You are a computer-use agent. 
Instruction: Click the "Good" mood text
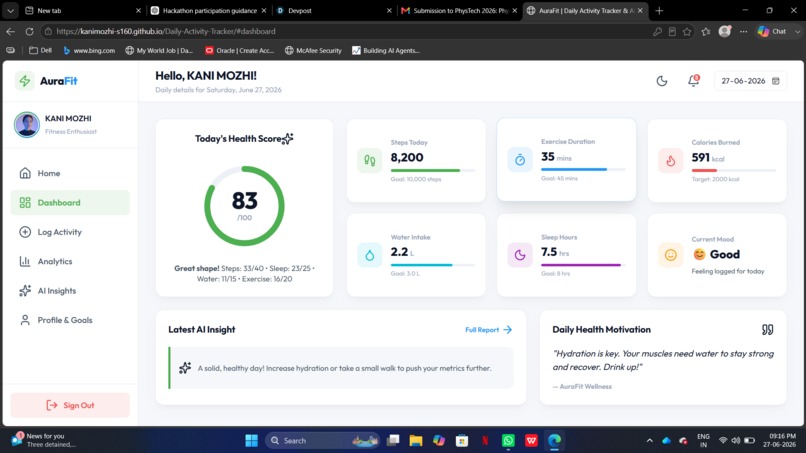point(725,254)
